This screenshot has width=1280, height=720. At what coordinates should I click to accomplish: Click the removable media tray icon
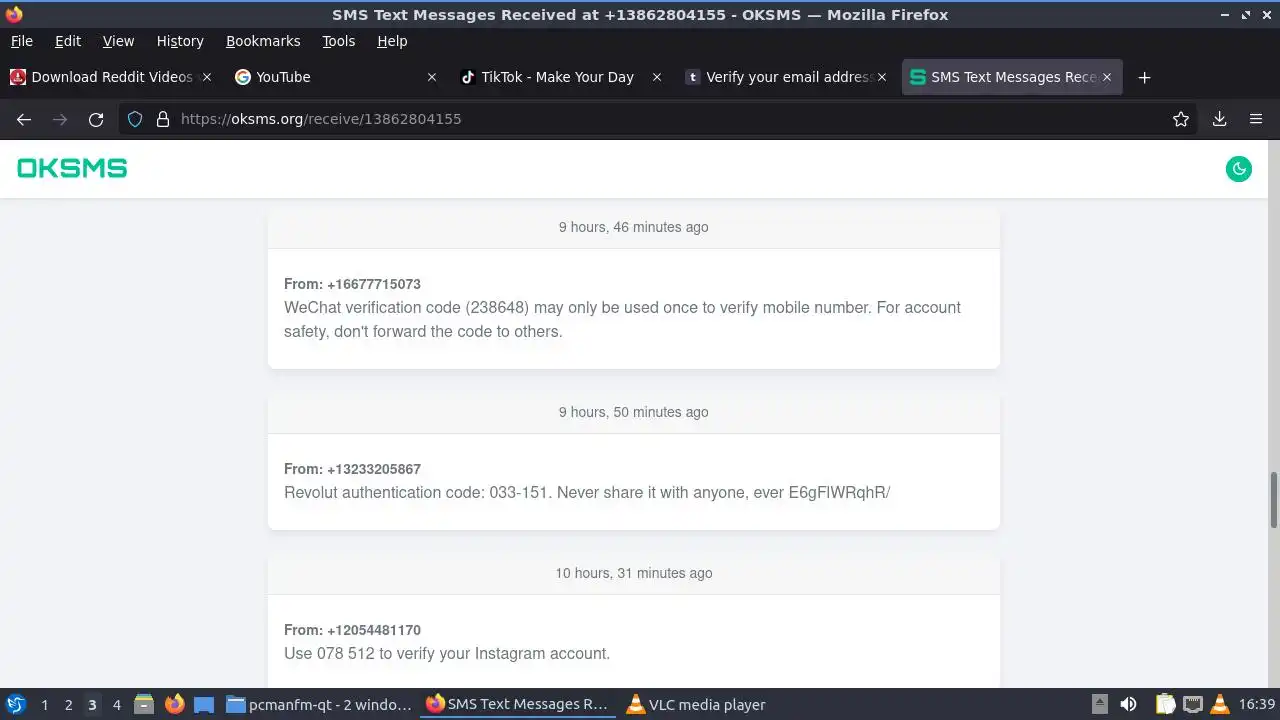pos(1099,704)
